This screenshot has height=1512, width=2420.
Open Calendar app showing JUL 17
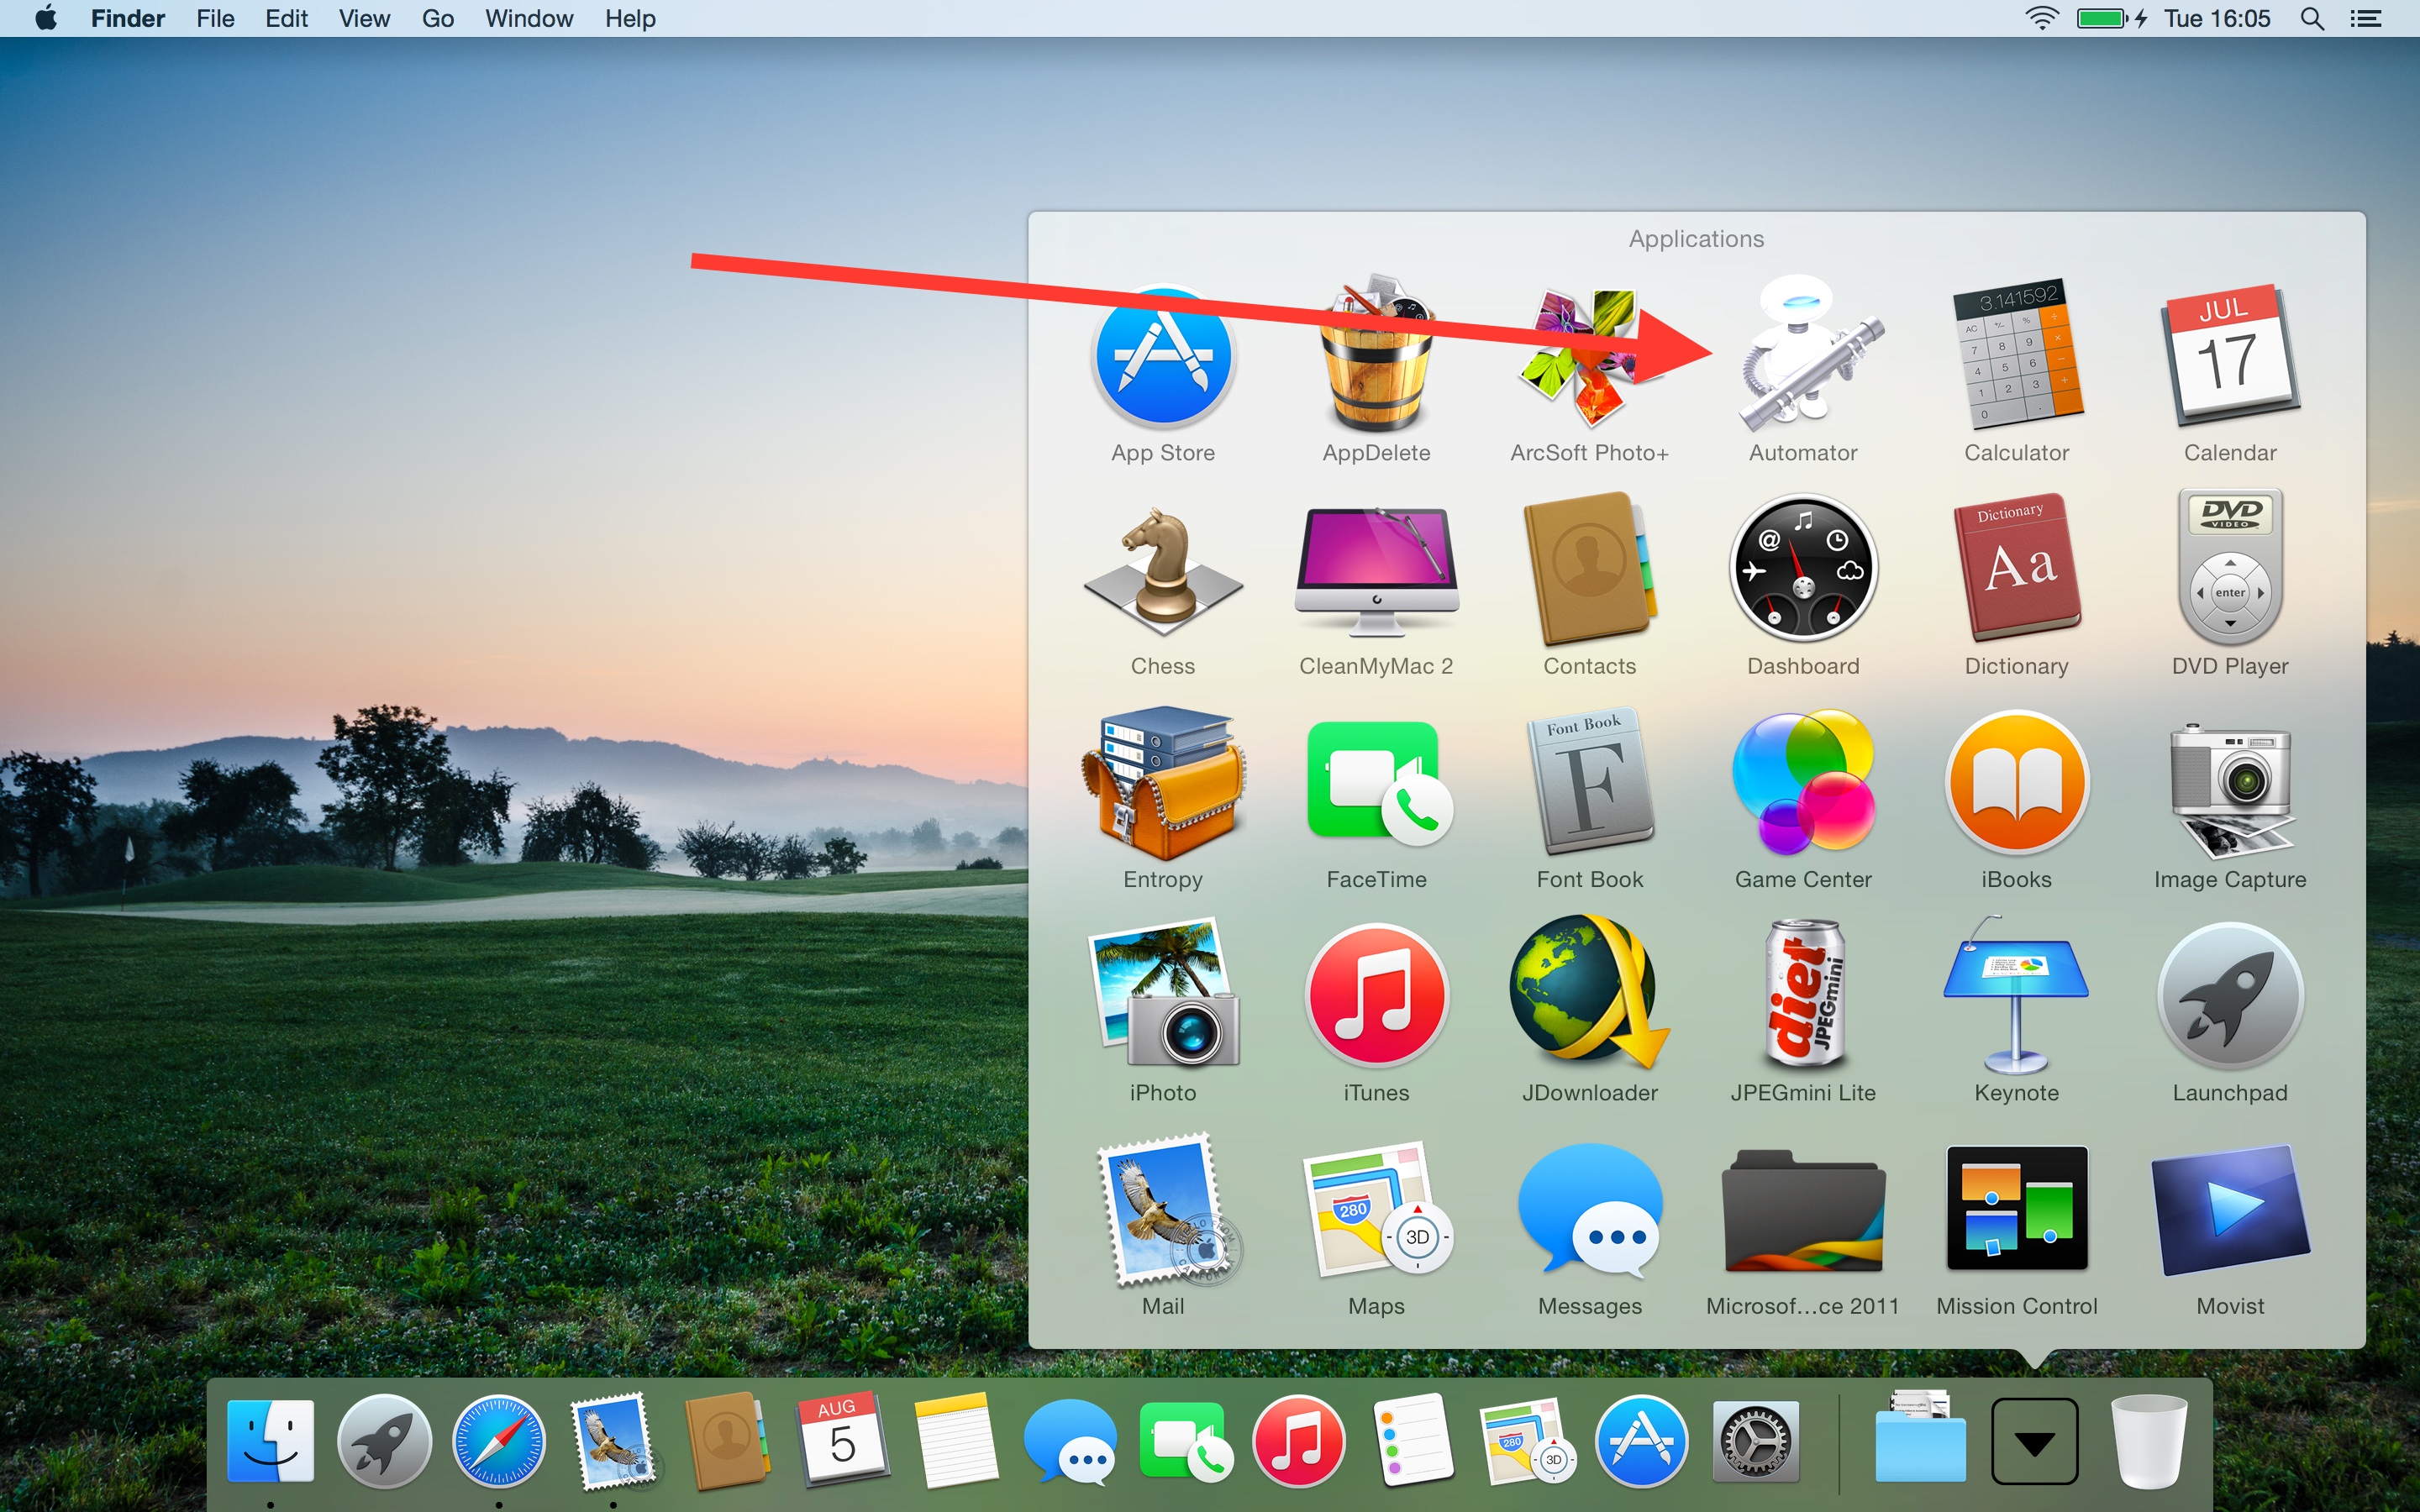[x=2230, y=357]
